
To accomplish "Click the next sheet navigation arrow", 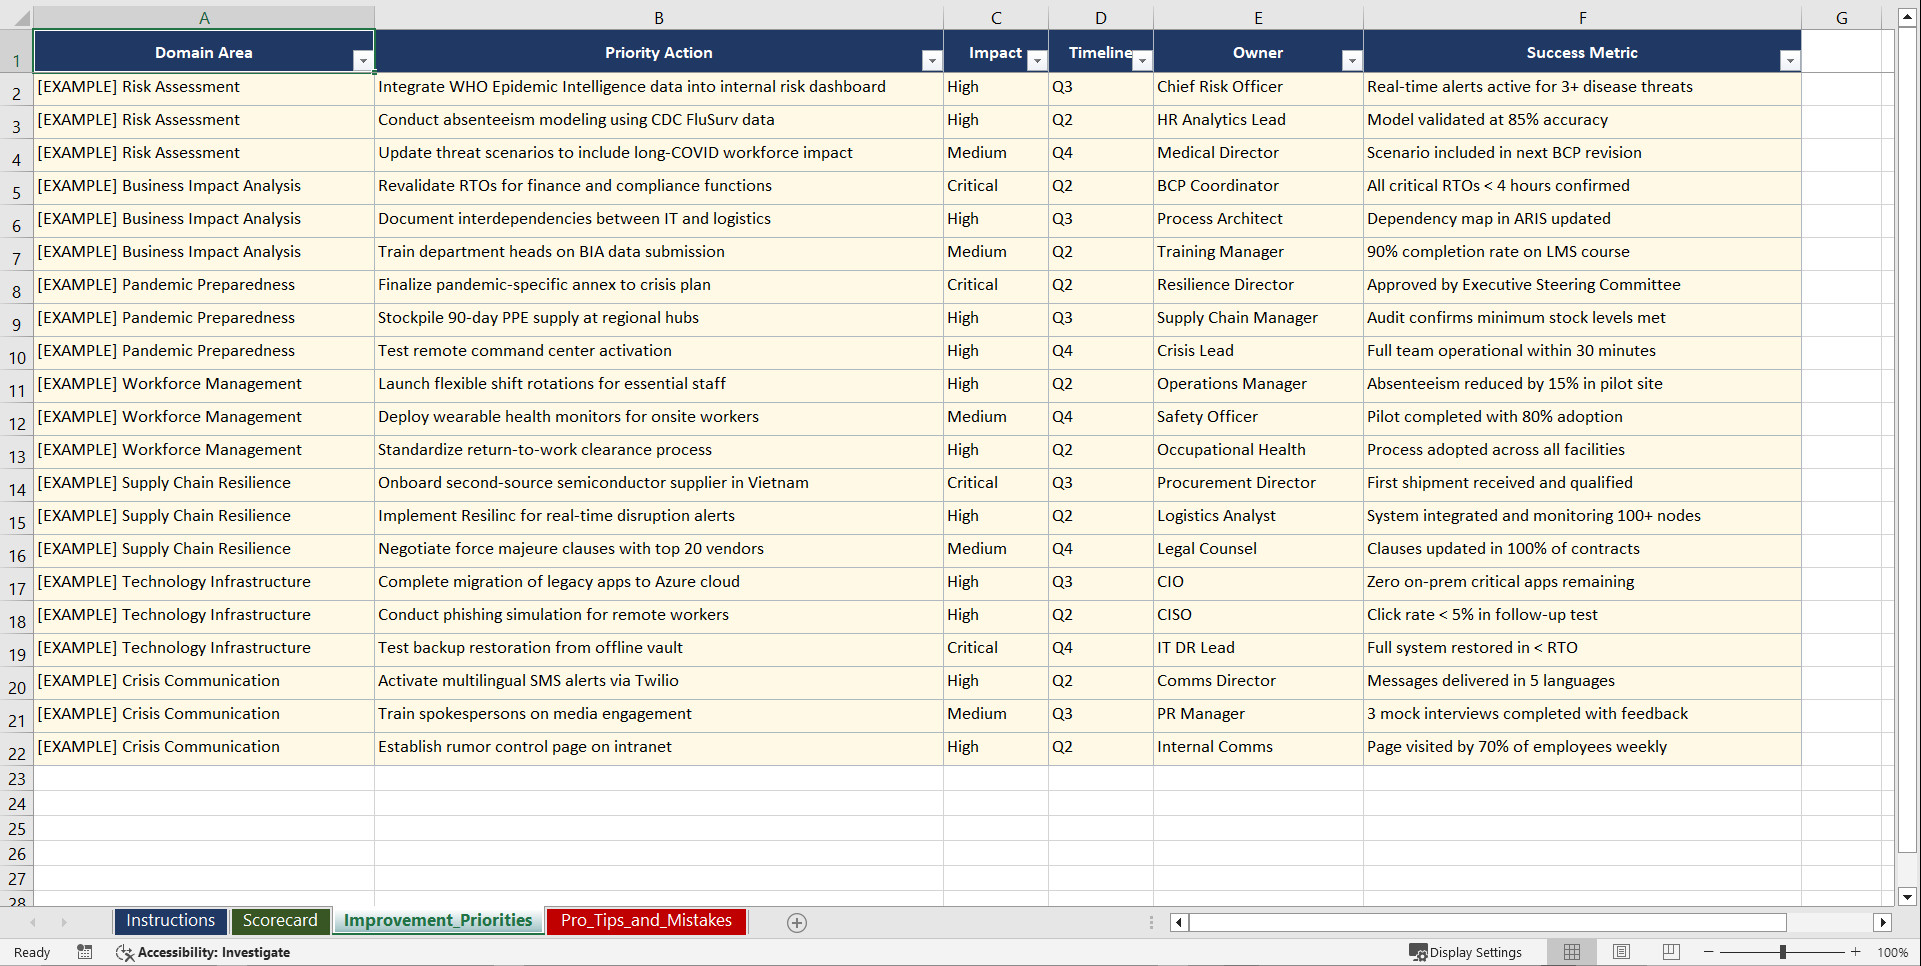I will point(64,922).
